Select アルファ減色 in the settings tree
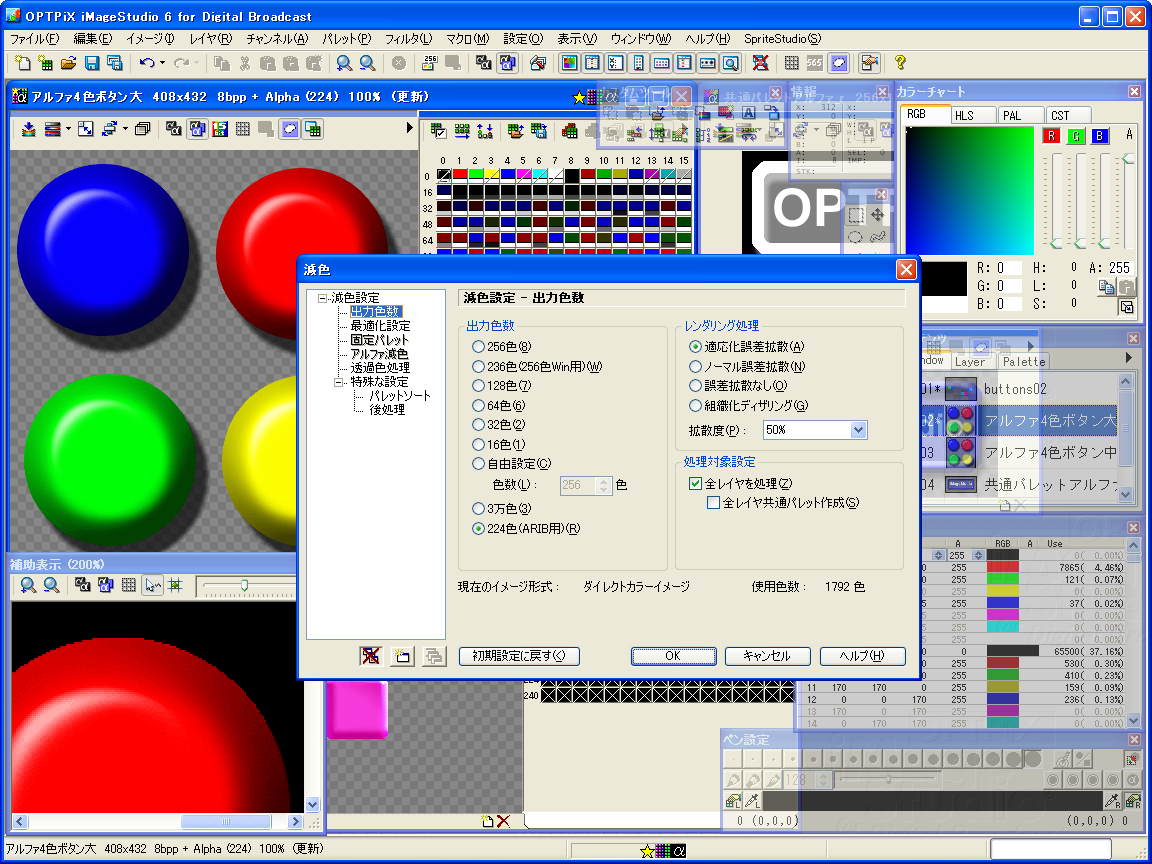 click(379, 353)
